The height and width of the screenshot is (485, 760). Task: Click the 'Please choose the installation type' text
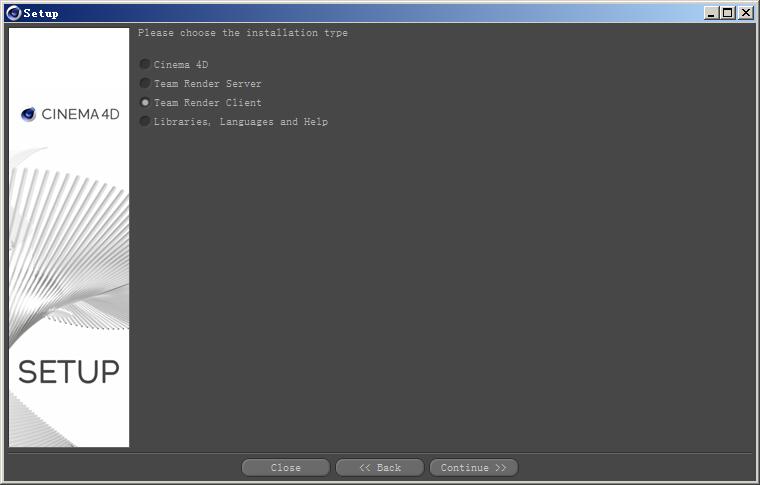tap(243, 33)
